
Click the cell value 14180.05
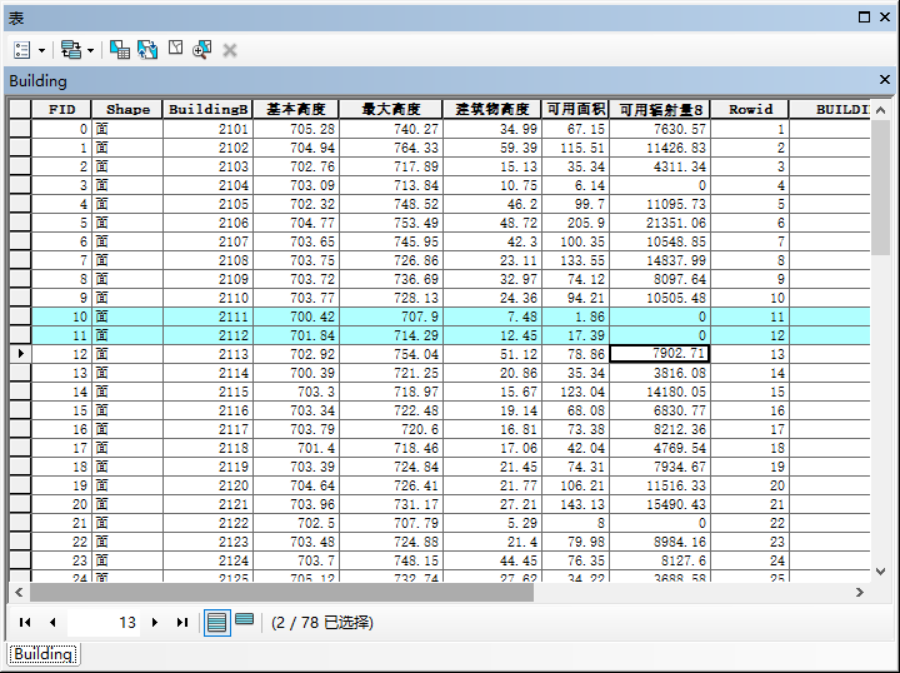click(x=660, y=392)
